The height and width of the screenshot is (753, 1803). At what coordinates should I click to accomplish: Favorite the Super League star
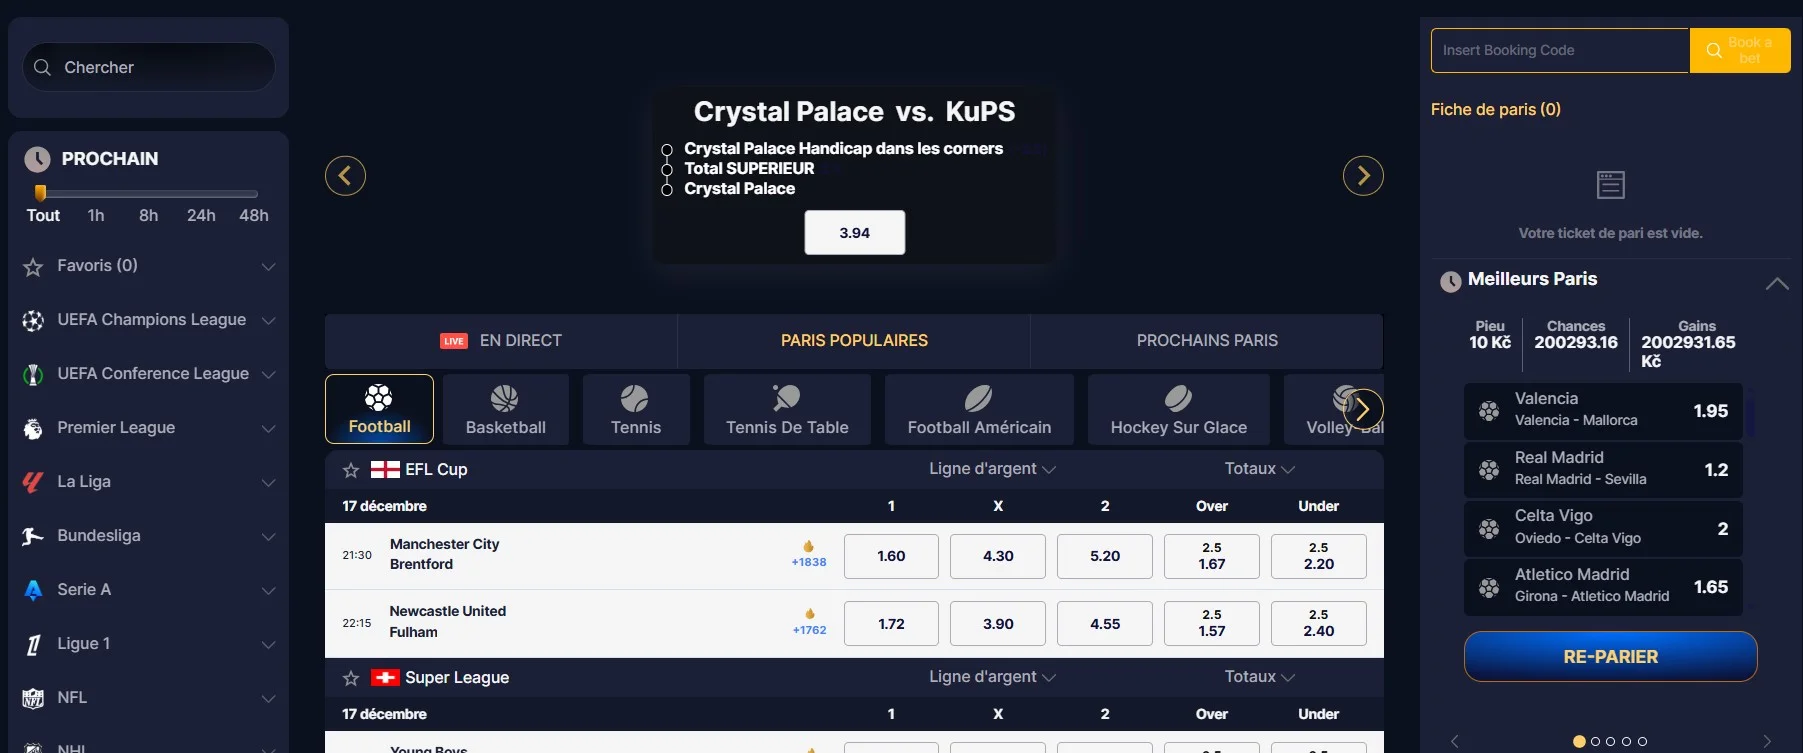351,678
